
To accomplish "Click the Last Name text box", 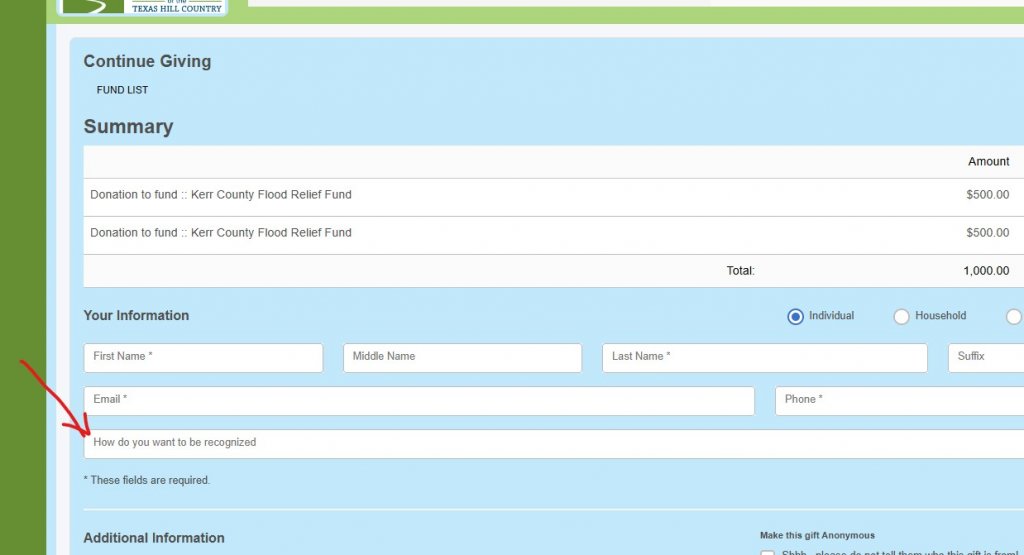I will [x=764, y=357].
